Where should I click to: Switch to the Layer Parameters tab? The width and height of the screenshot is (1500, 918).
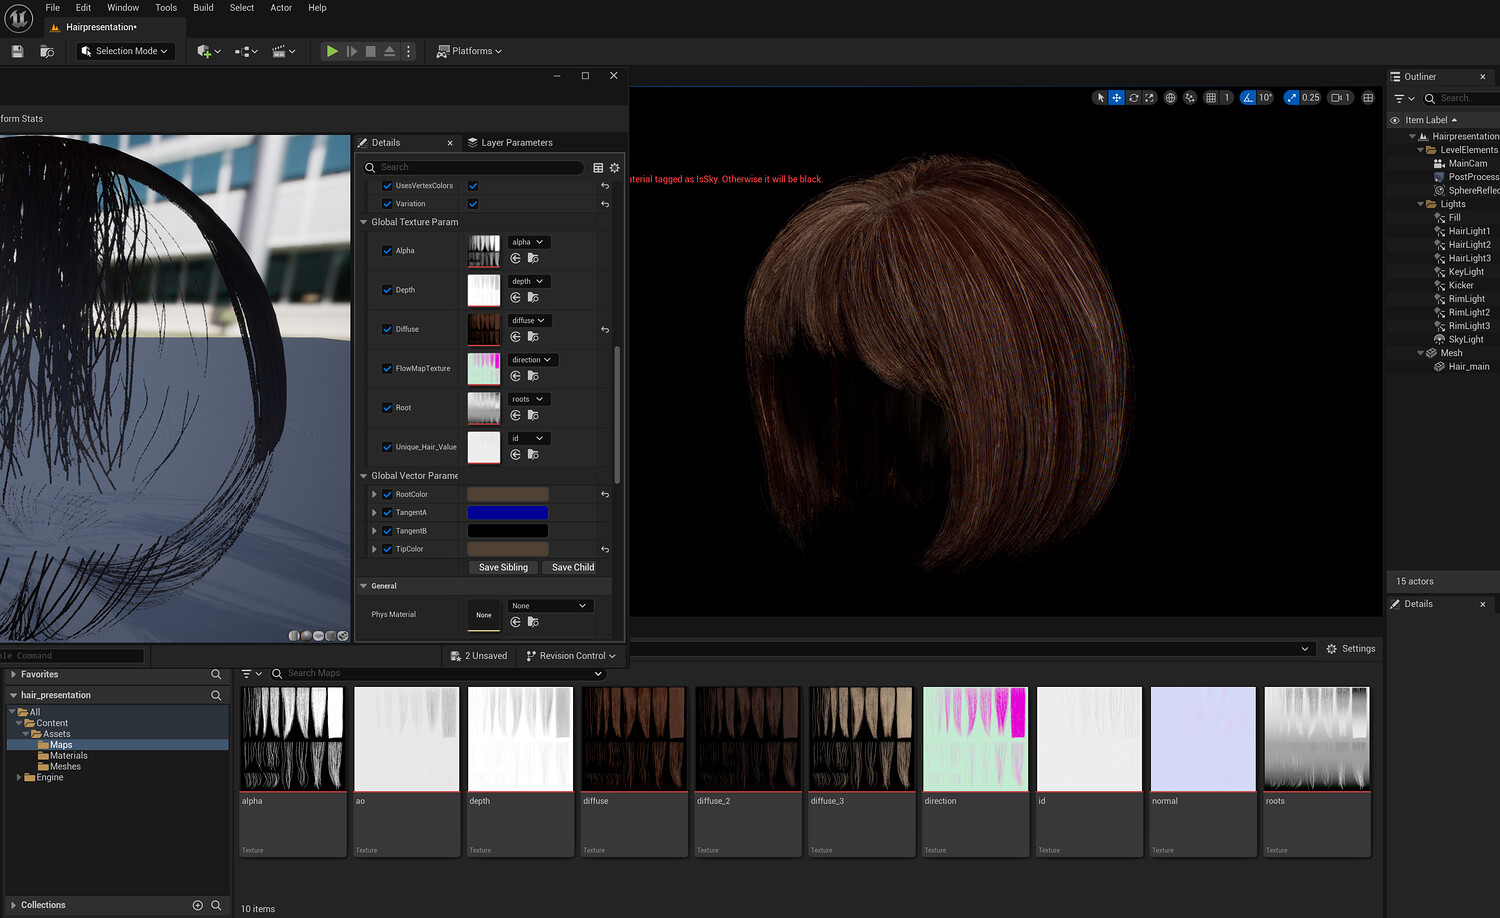pos(516,143)
